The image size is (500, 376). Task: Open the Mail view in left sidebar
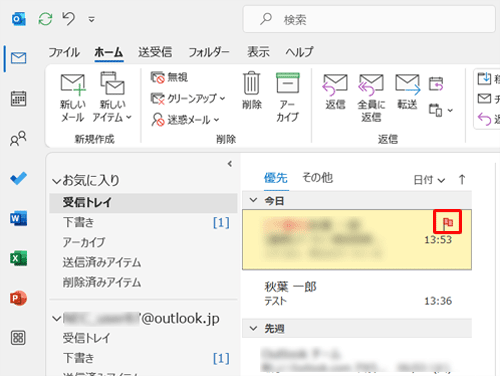[x=18, y=58]
